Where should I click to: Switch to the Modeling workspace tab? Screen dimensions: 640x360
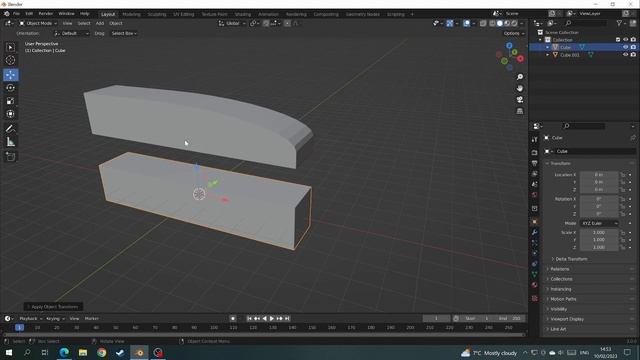(x=131, y=14)
